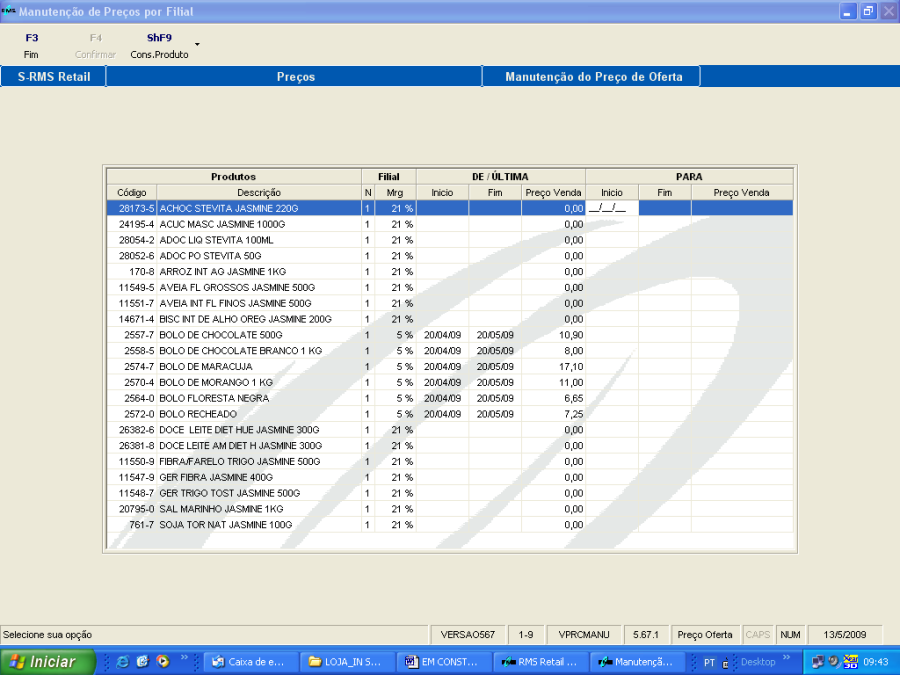Switch to RMS Retail taskbar button

(540, 662)
